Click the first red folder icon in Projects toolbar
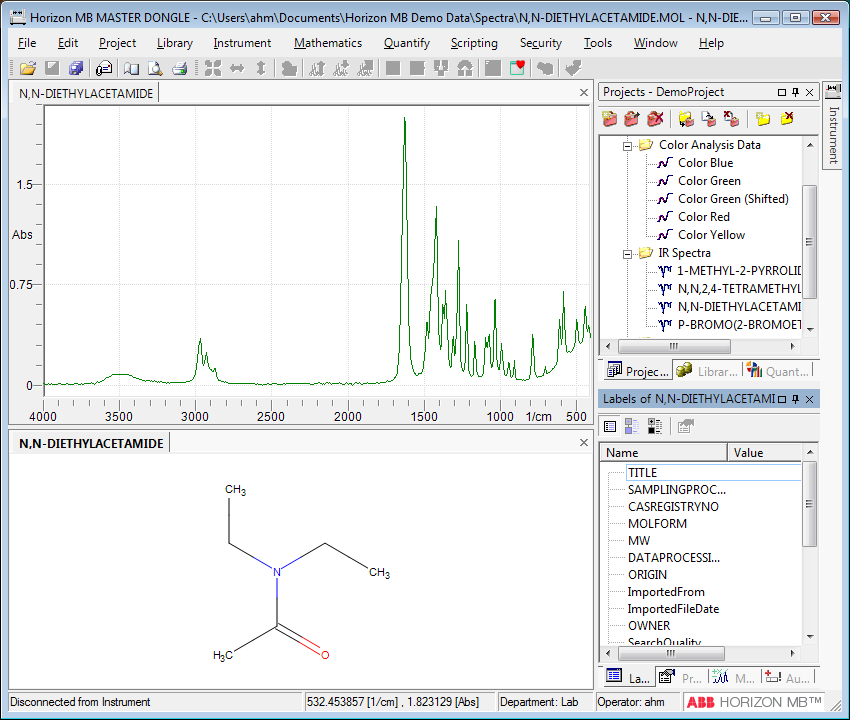This screenshot has height=720, width=850. (609, 119)
